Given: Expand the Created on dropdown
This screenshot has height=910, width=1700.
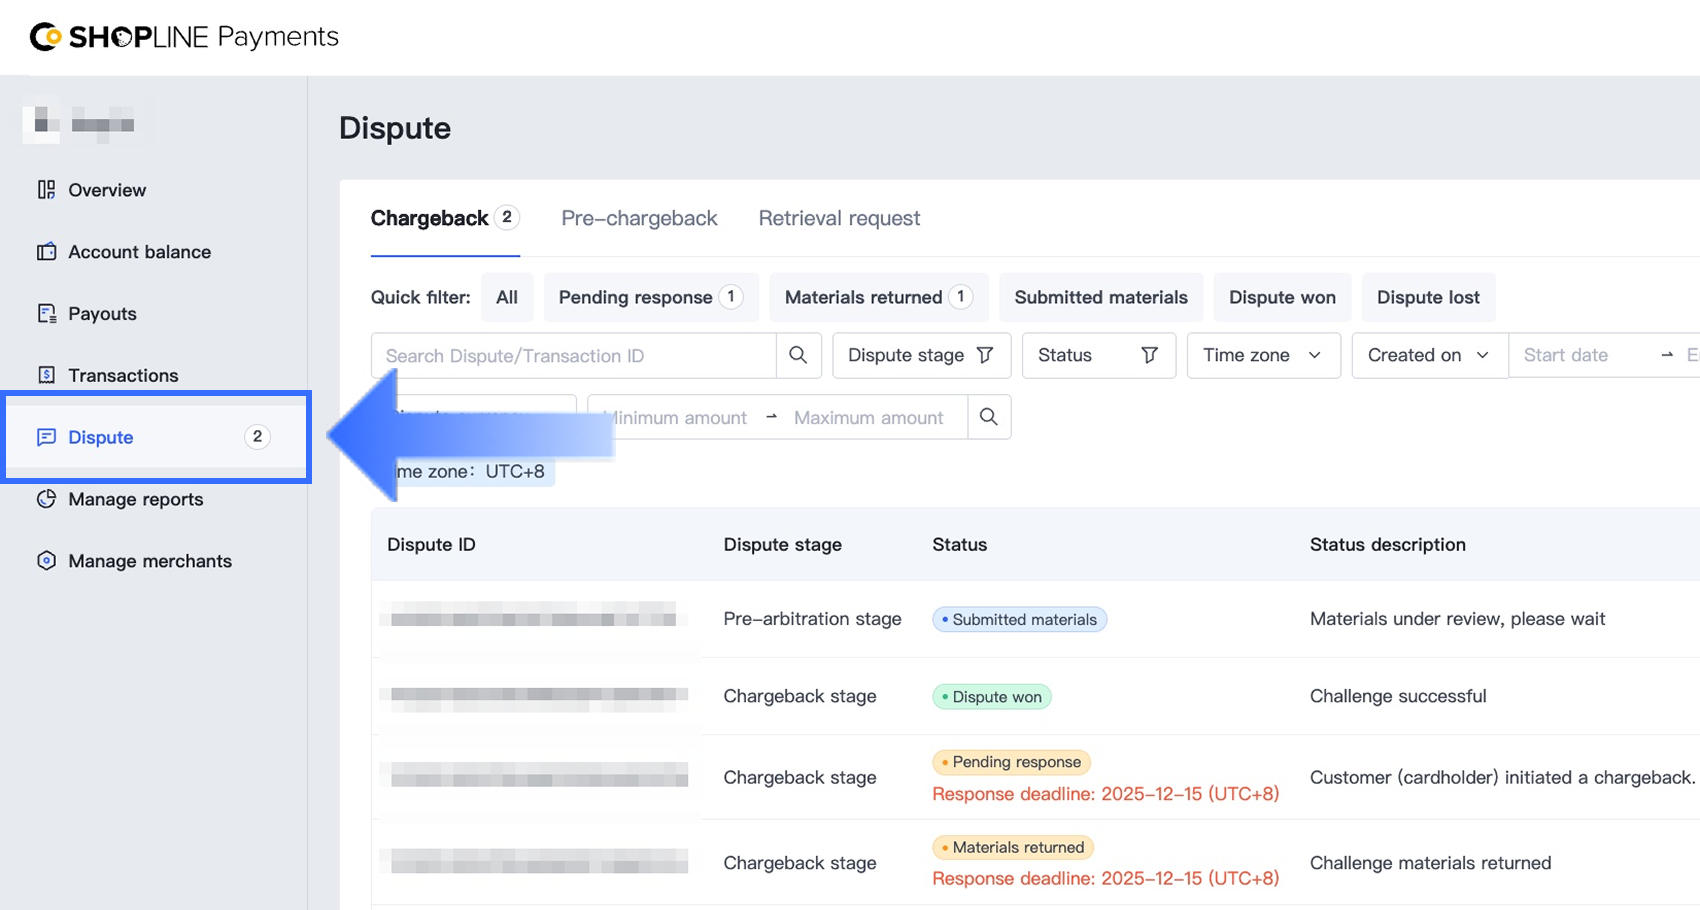Looking at the screenshot, I should [1428, 355].
